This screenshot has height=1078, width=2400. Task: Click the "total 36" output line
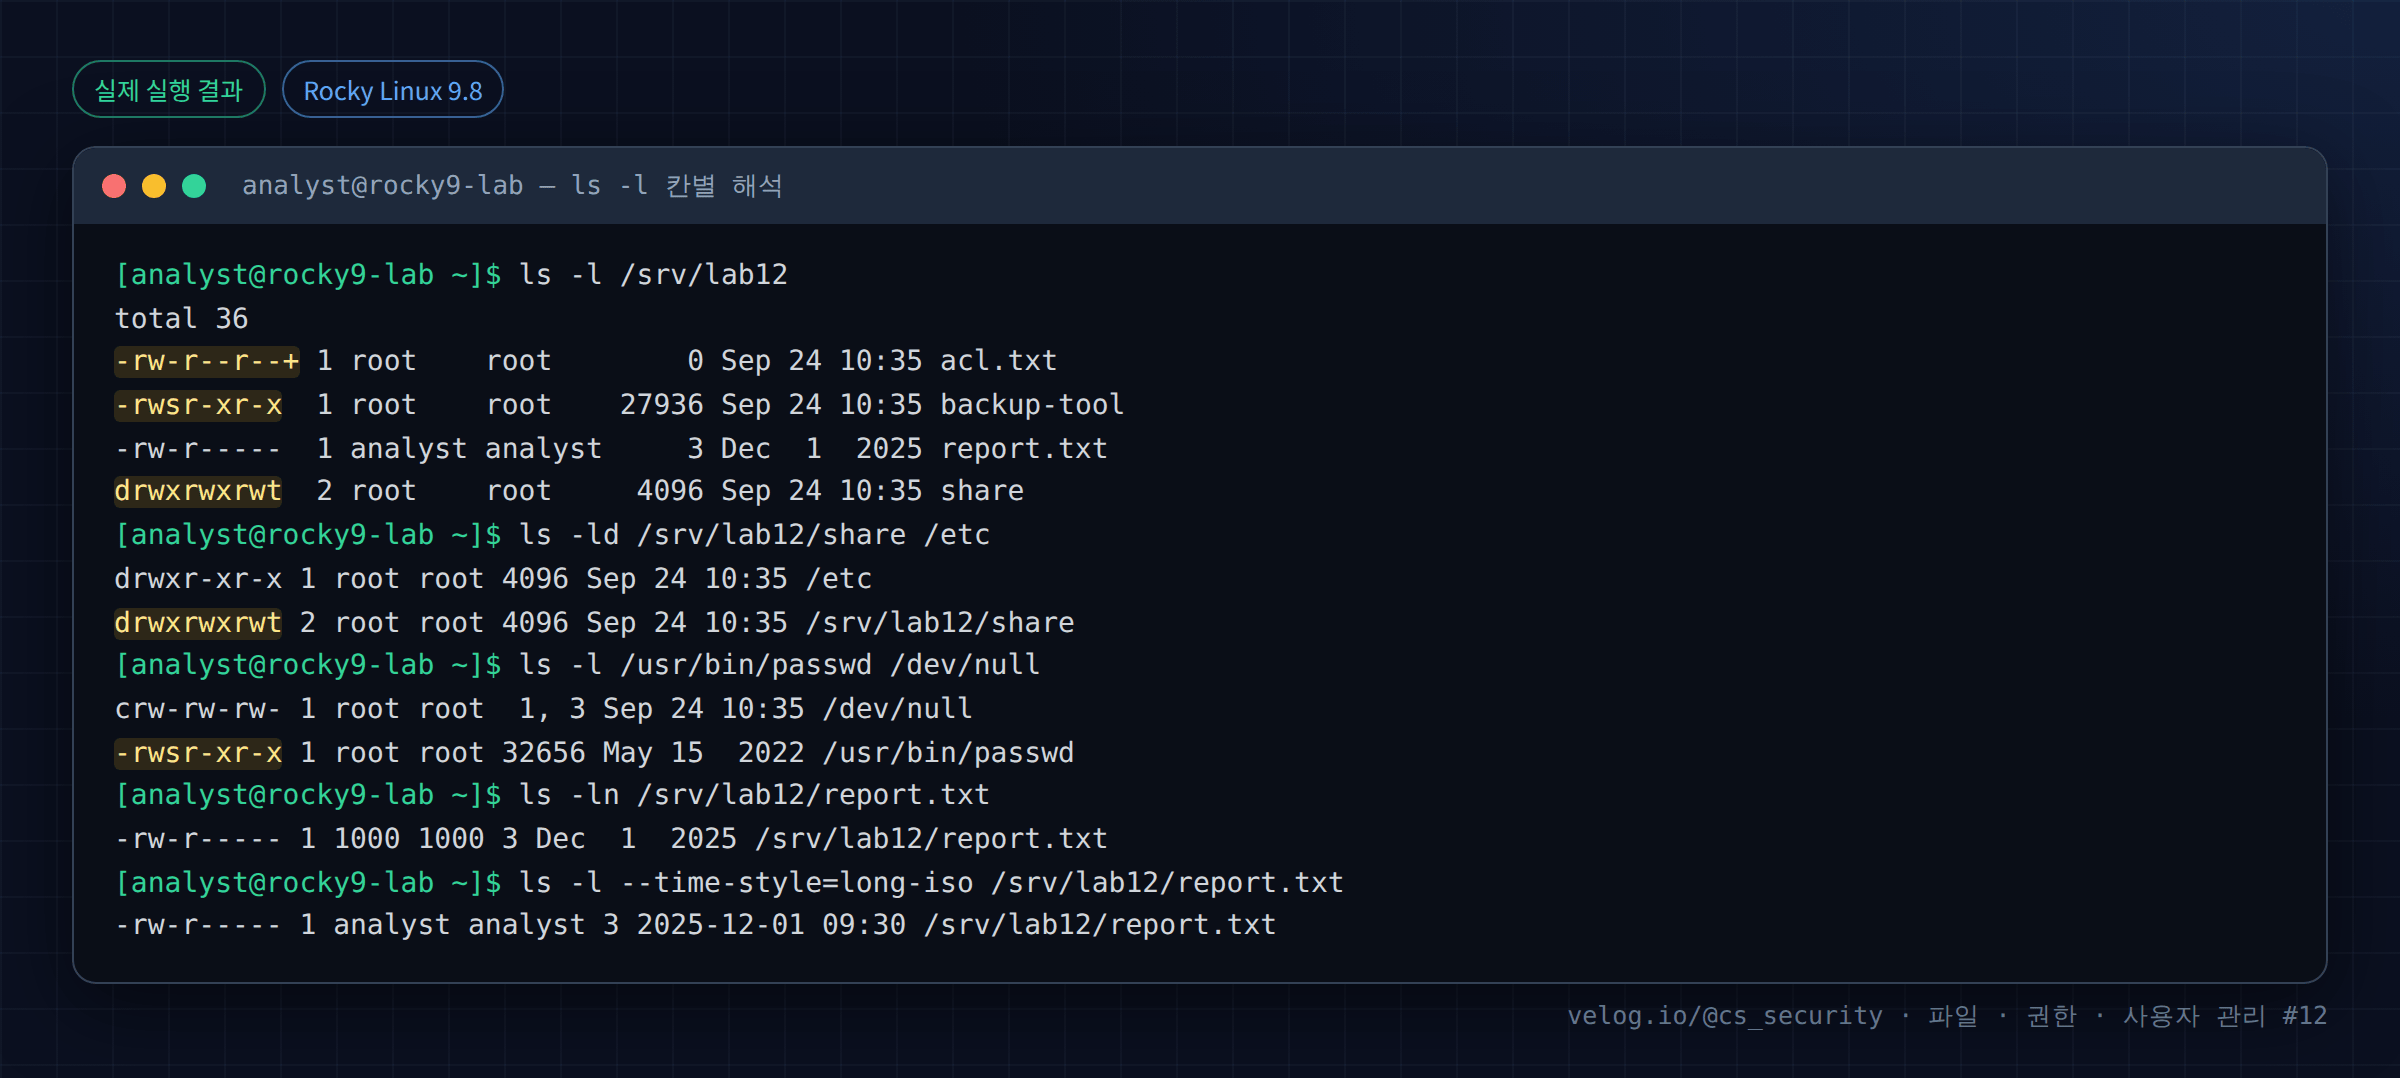[x=182, y=319]
